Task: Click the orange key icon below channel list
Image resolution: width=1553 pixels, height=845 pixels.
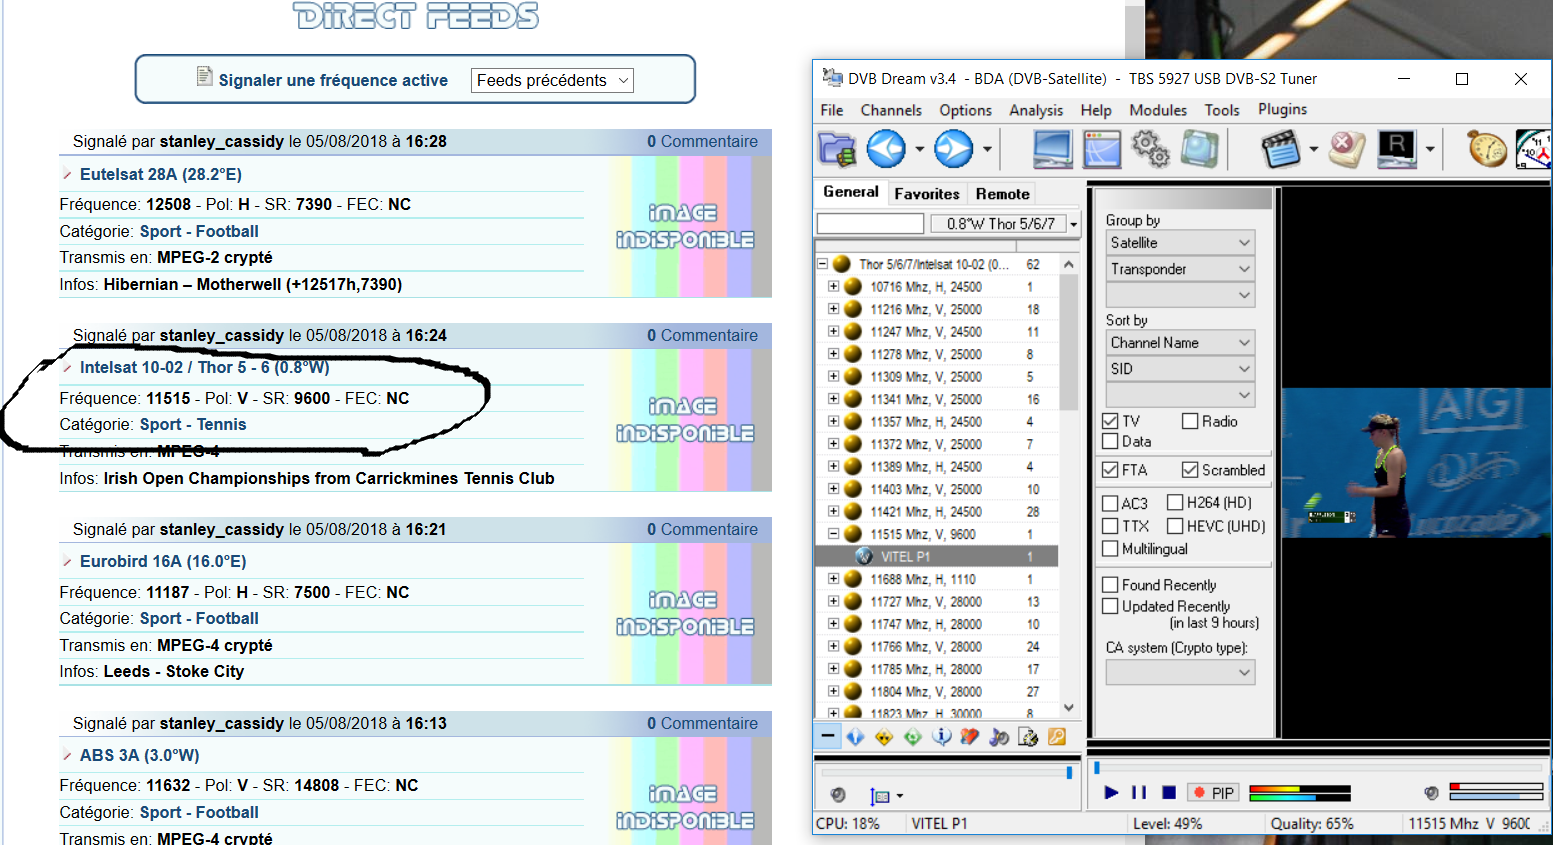Action: coord(1056,737)
